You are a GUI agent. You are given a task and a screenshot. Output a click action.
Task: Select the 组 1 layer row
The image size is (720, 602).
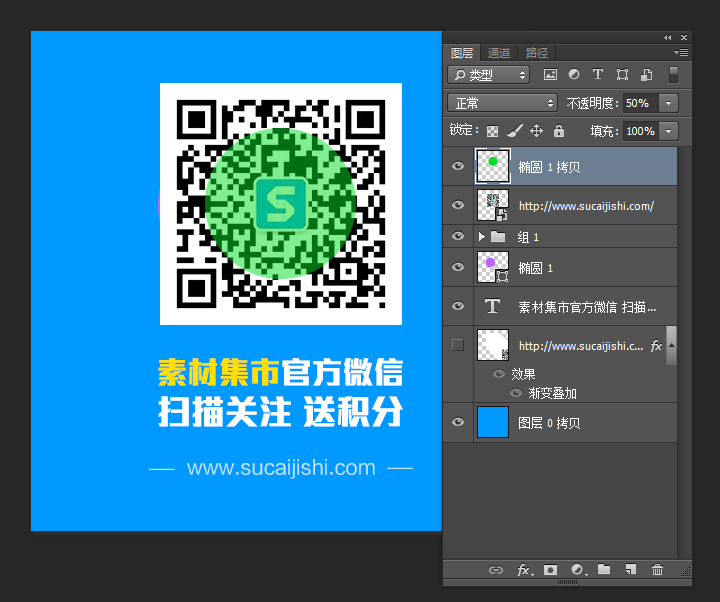pyautogui.click(x=560, y=236)
